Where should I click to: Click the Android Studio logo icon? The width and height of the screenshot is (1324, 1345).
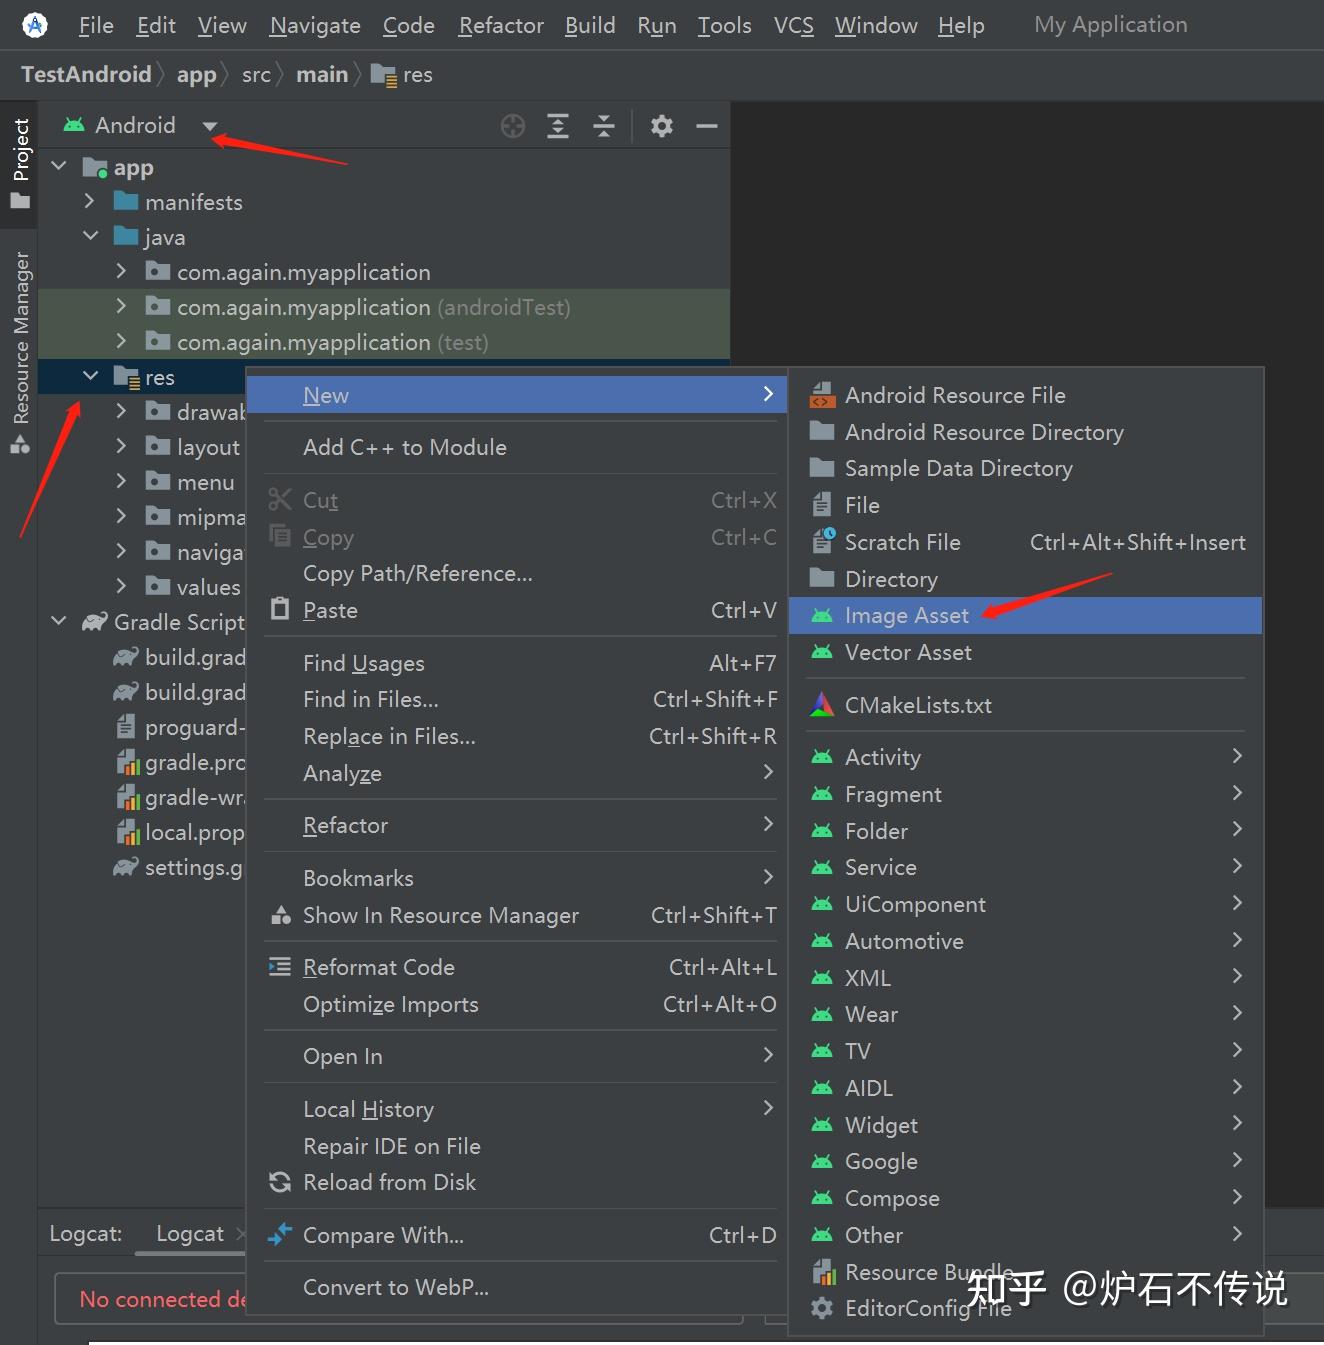(x=35, y=25)
